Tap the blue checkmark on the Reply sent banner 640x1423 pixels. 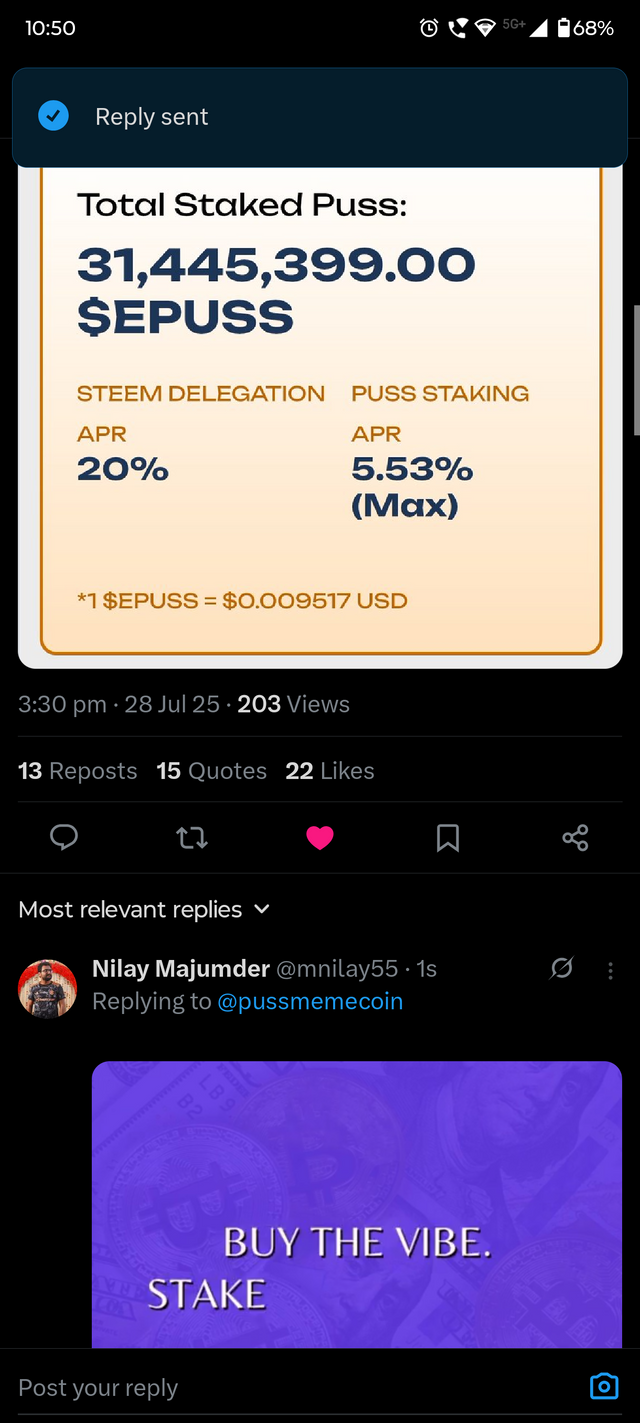pos(53,116)
